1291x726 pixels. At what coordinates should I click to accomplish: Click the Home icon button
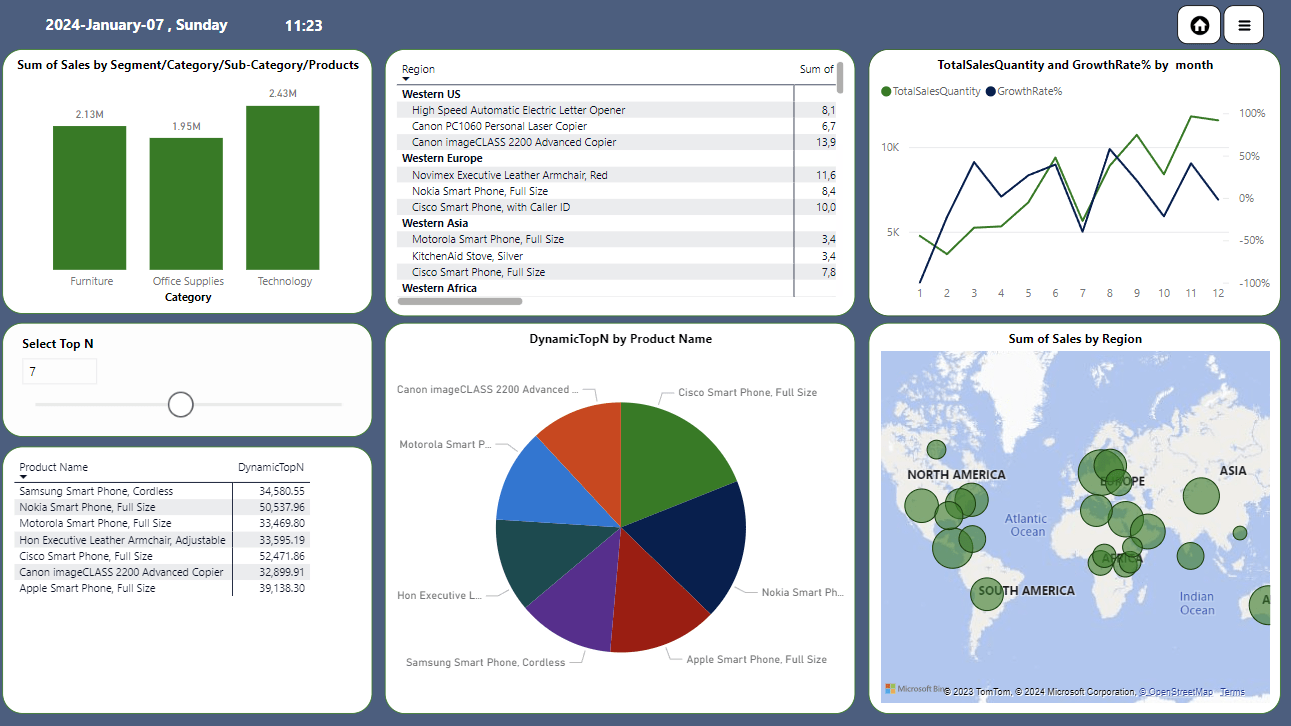click(x=1199, y=25)
